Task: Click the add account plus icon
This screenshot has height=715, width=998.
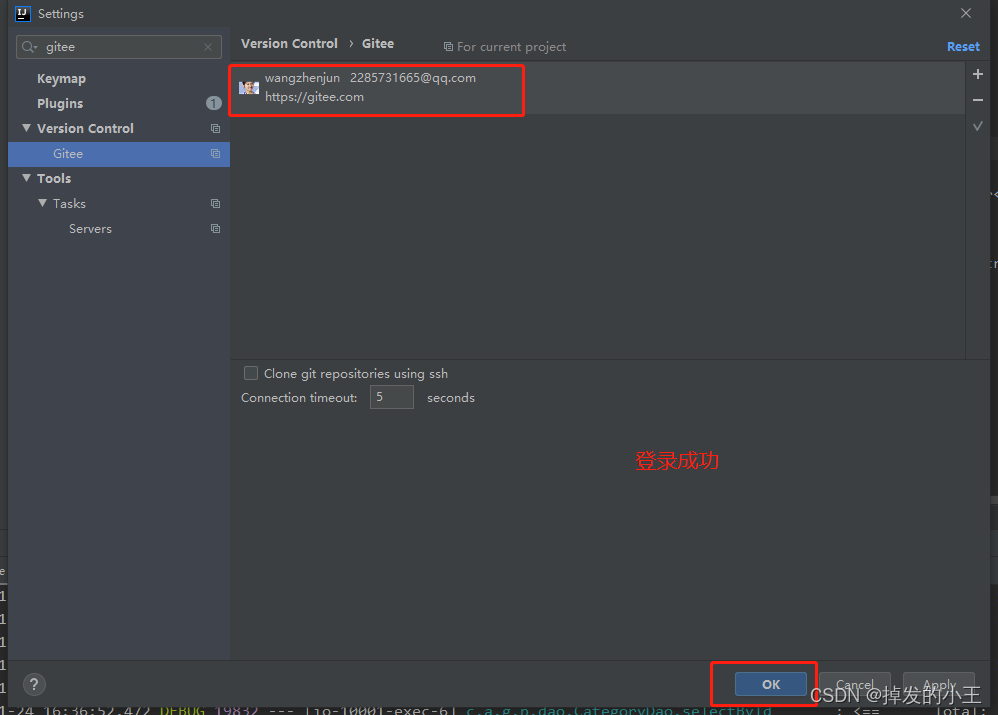Action: pyautogui.click(x=978, y=74)
